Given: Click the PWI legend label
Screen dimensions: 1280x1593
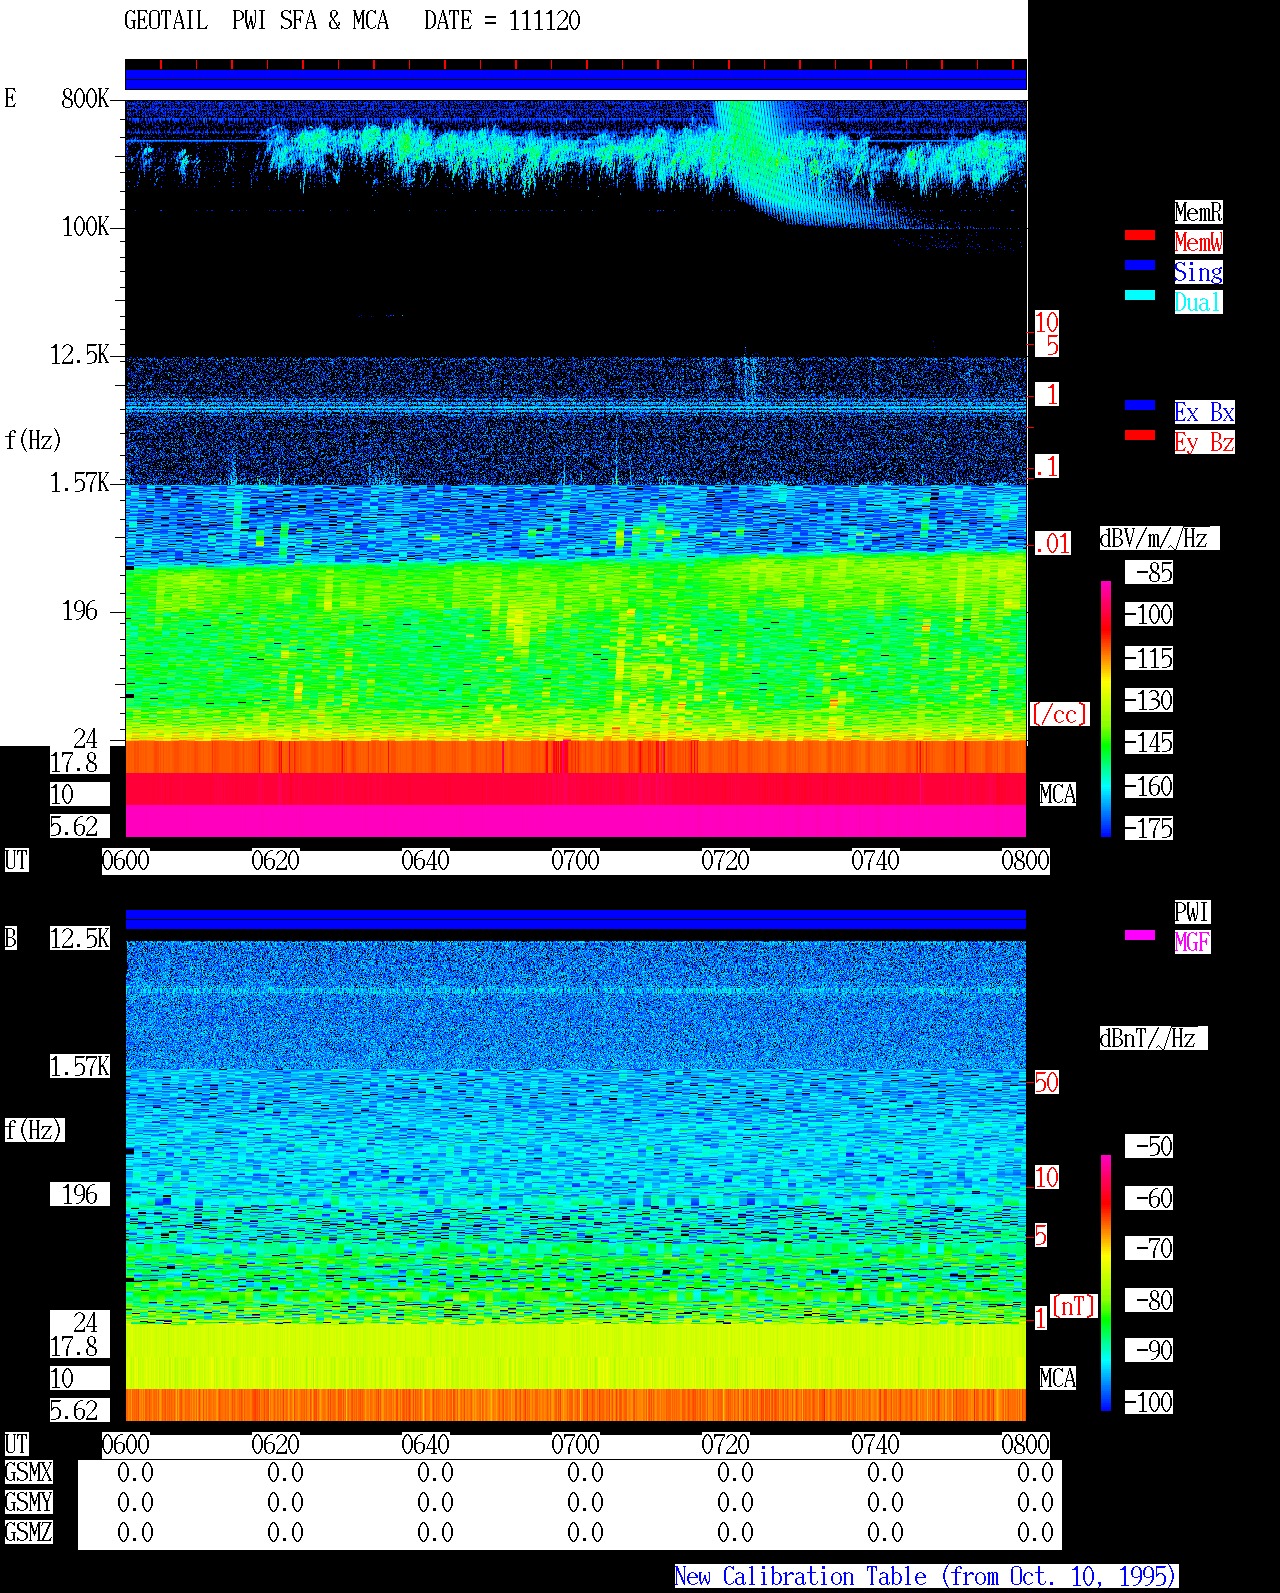Looking at the screenshot, I should point(1192,912).
